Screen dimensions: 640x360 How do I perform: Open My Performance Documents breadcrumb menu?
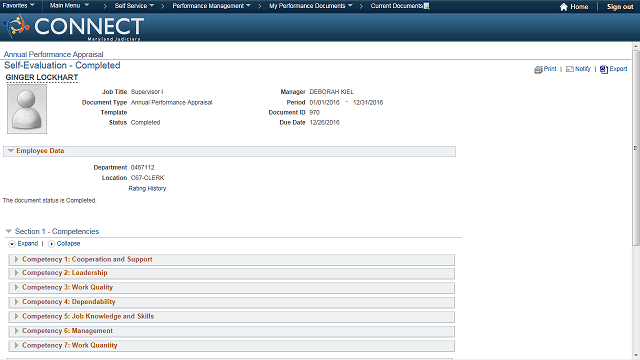click(x=311, y=6)
